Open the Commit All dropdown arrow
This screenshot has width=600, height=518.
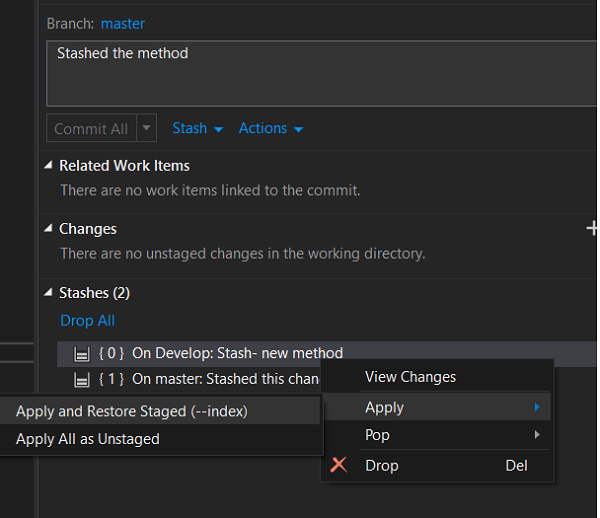tap(147, 128)
